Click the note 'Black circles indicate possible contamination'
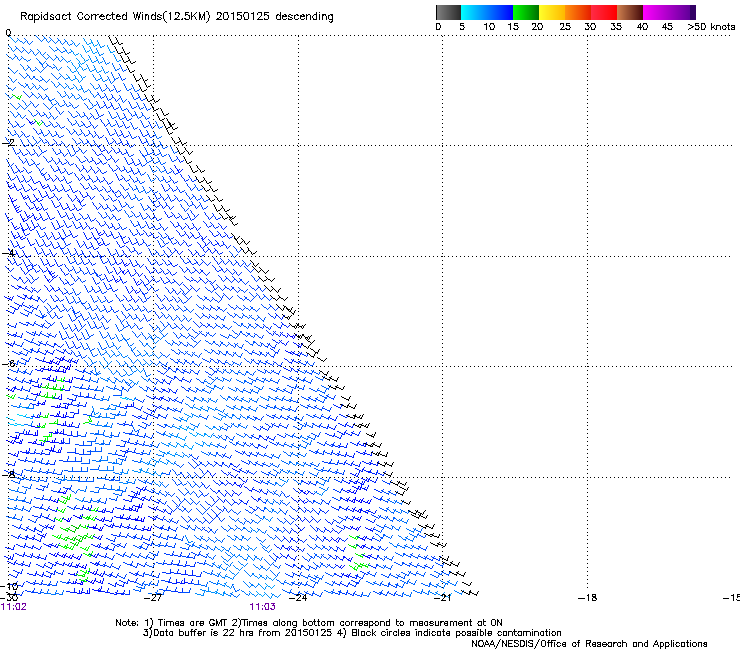740x650 pixels. pos(456,633)
